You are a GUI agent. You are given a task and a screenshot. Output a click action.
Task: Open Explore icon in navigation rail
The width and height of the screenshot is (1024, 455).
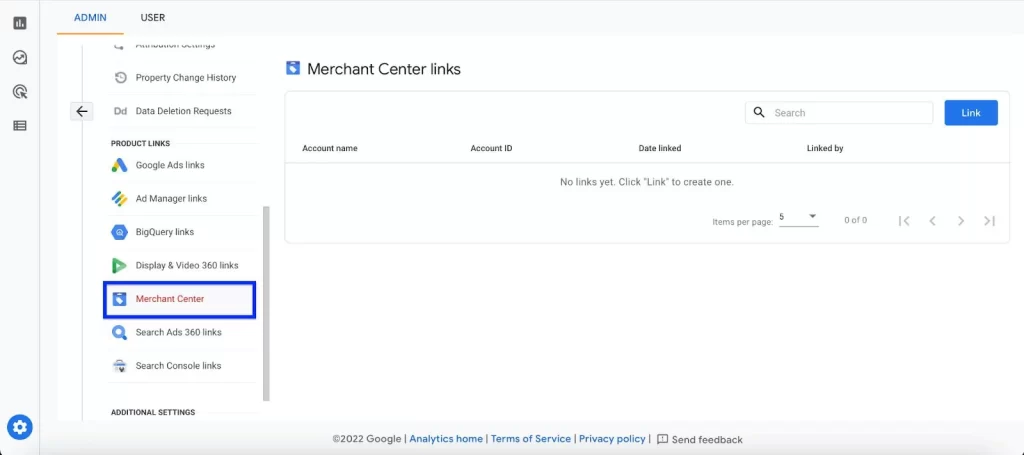coord(20,57)
